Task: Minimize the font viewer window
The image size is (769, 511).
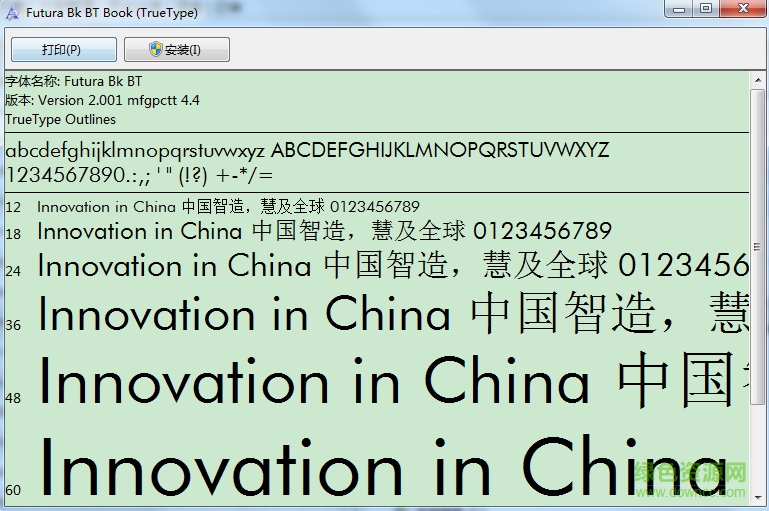Action: coord(679,9)
